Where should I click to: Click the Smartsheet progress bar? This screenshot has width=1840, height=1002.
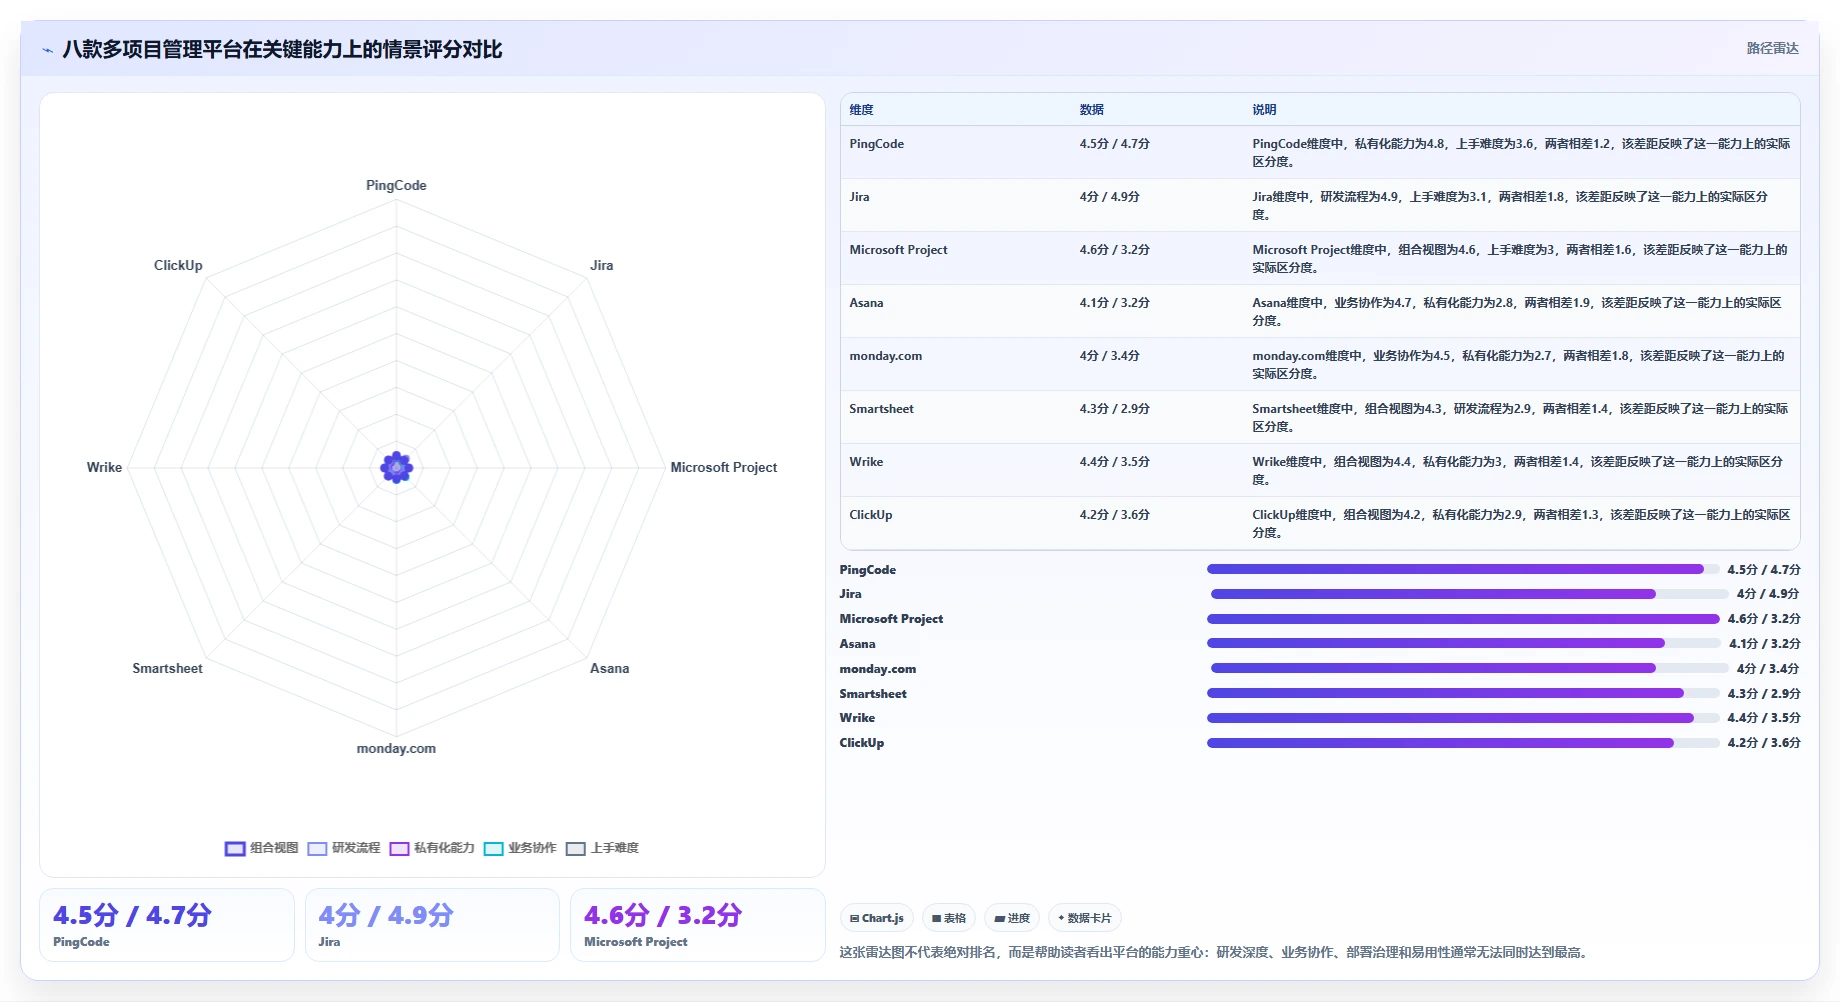pyautogui.click(x=1463, y=693)
